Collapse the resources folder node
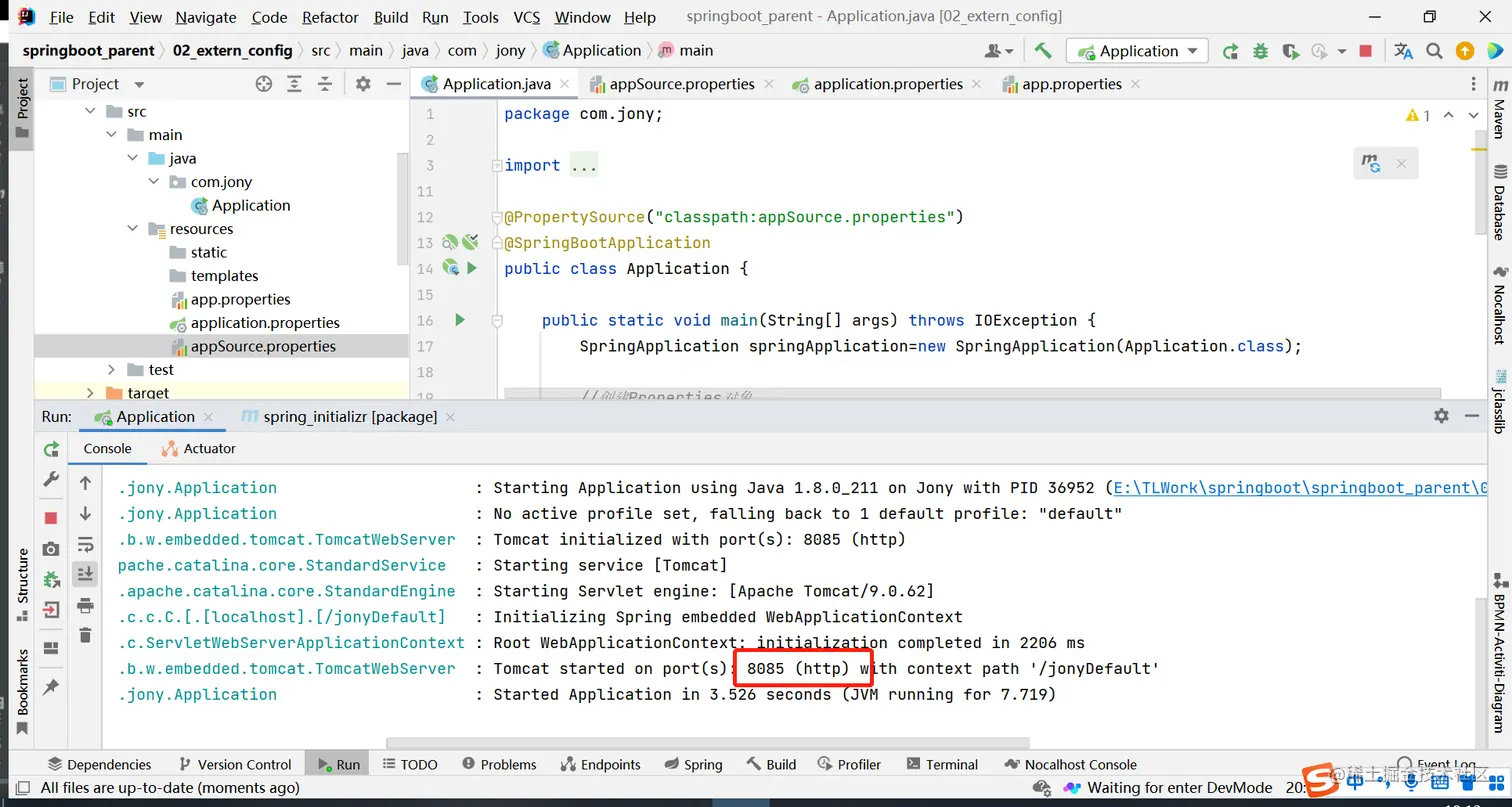 pos(133,229)
